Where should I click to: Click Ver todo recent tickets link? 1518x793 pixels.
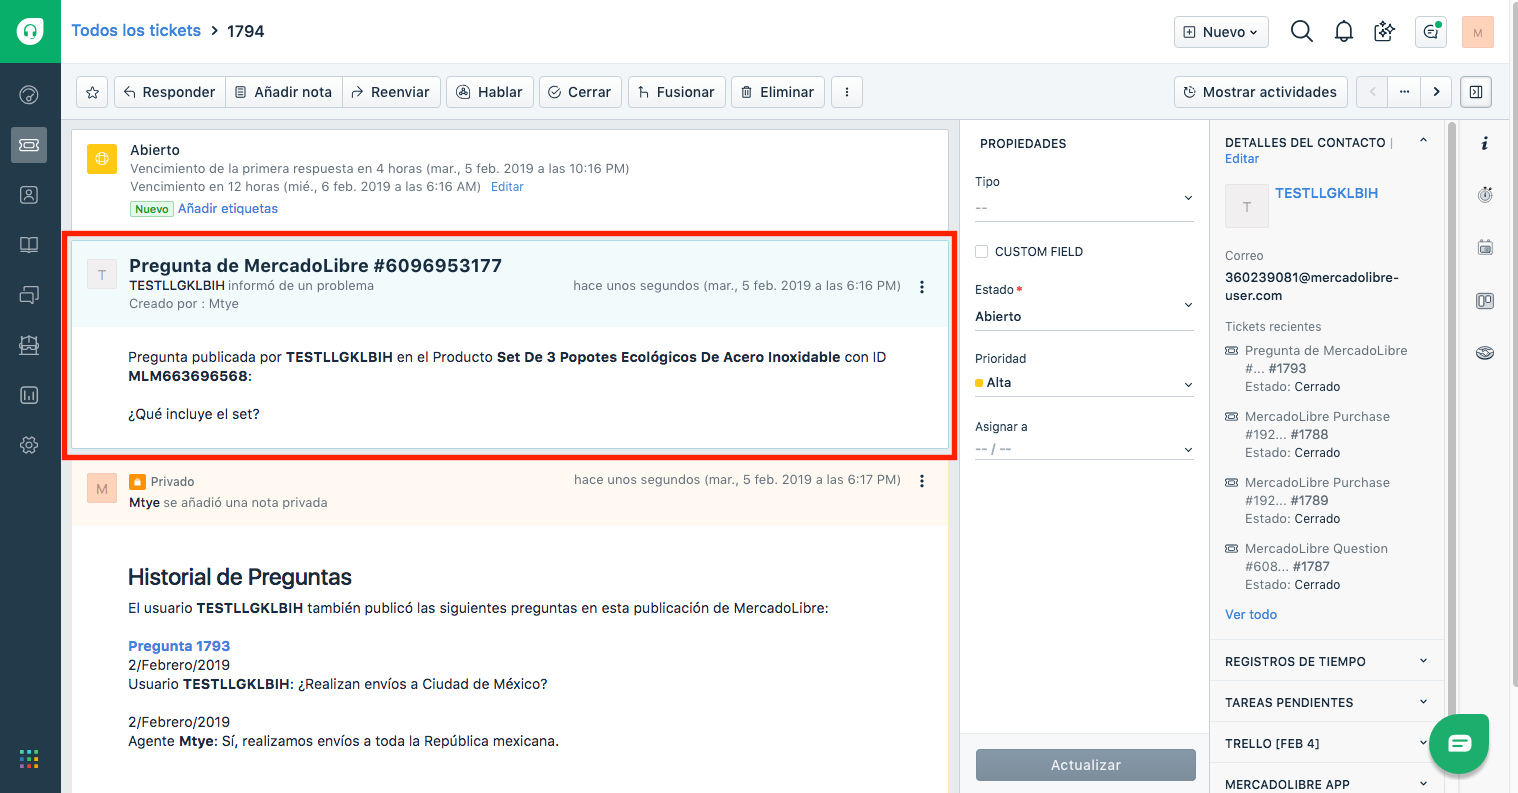(1251, 615)
